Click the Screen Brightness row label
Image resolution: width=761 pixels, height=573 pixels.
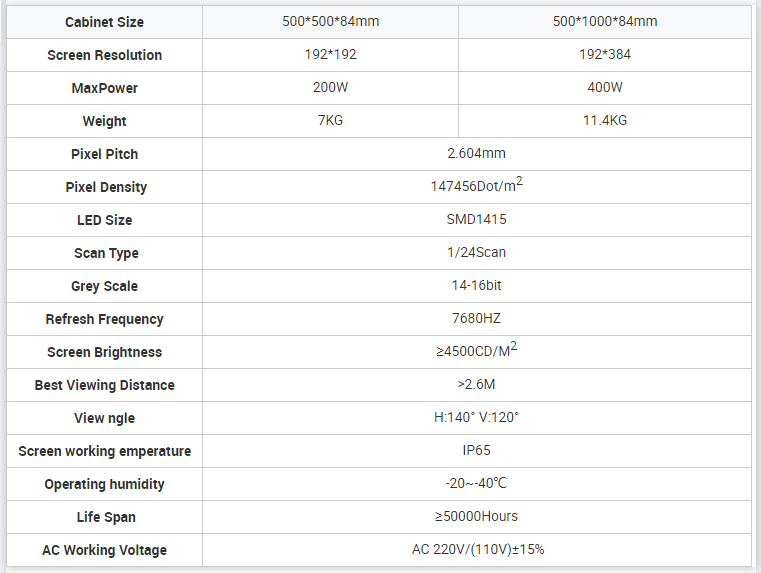point(105,352)
